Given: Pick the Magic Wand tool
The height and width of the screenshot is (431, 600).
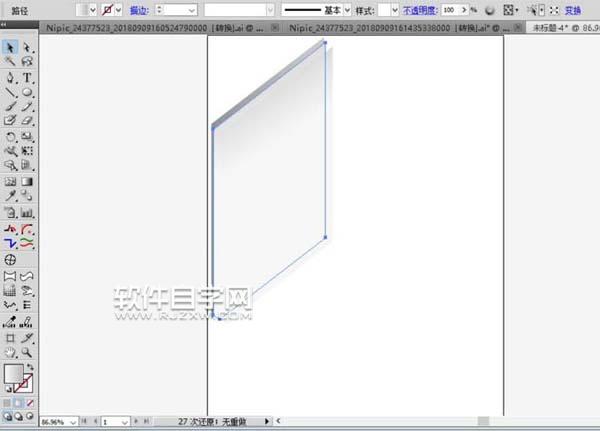Looking at the screenshot, I should coord(10,61).
